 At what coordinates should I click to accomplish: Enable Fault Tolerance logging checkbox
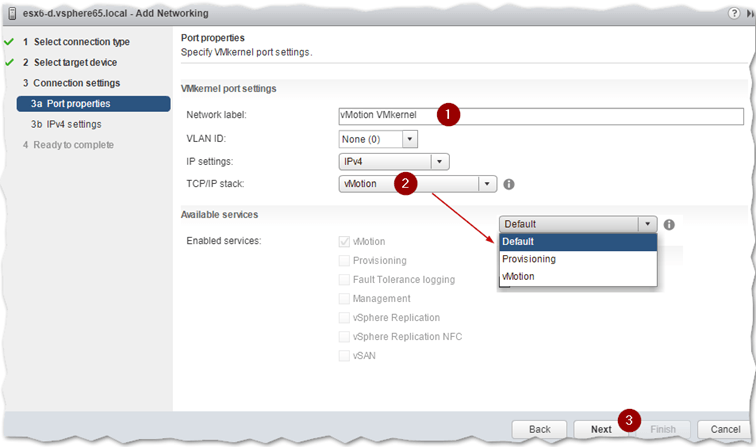(344, 280)
